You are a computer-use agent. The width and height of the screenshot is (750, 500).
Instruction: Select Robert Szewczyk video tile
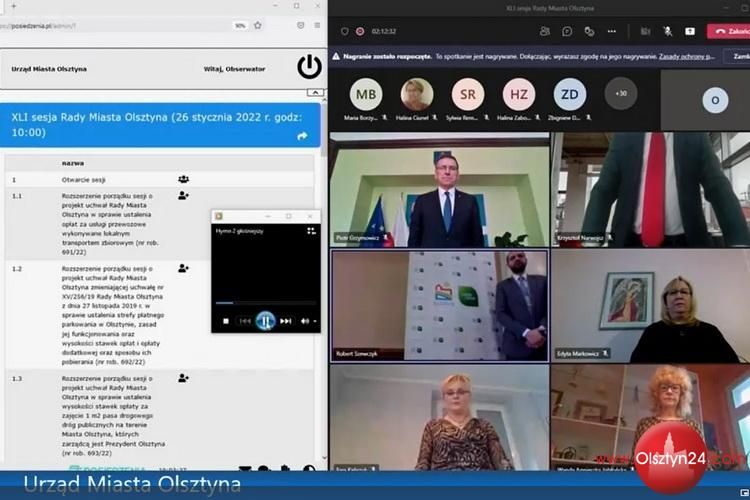point(440,305)
